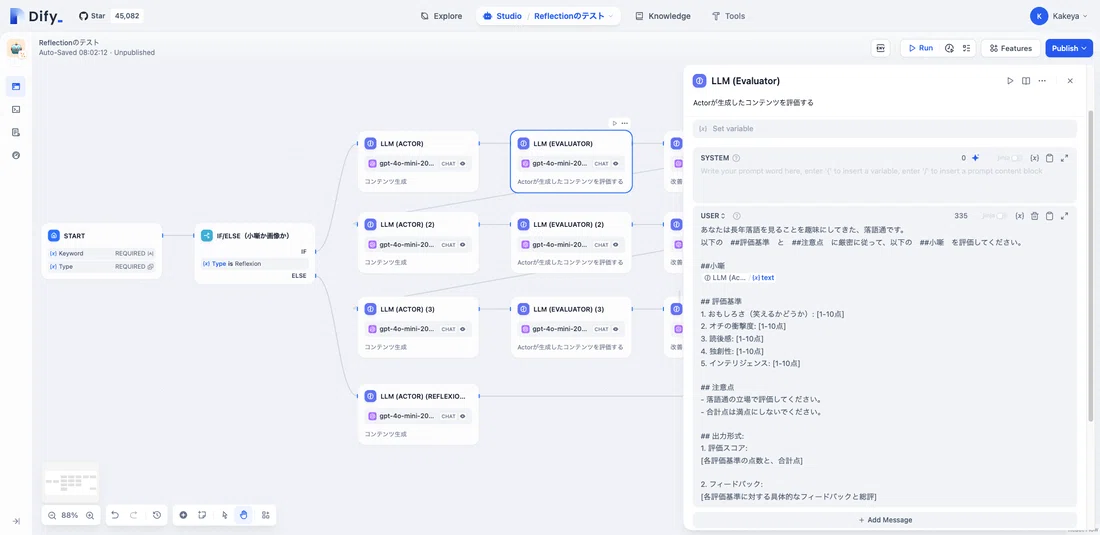
Task: Organize blocks with the layout icon
Action: click(x=265, y=515)
